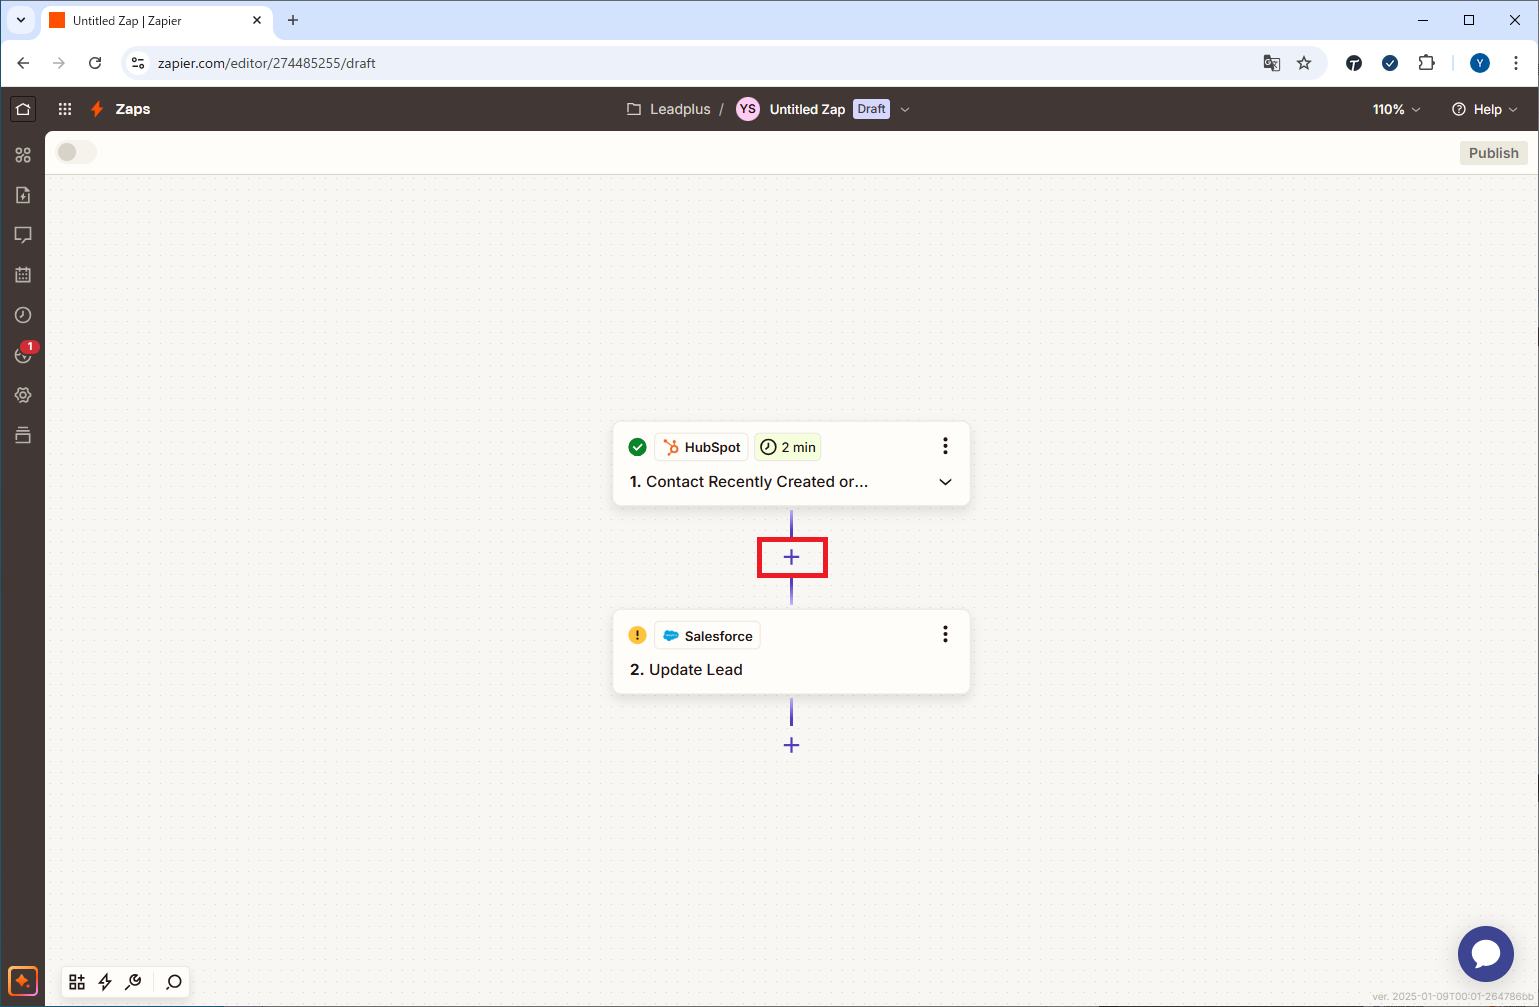
Task: Click the add-note grid icon in bottom toolbar
Action: tap(77, 982)
